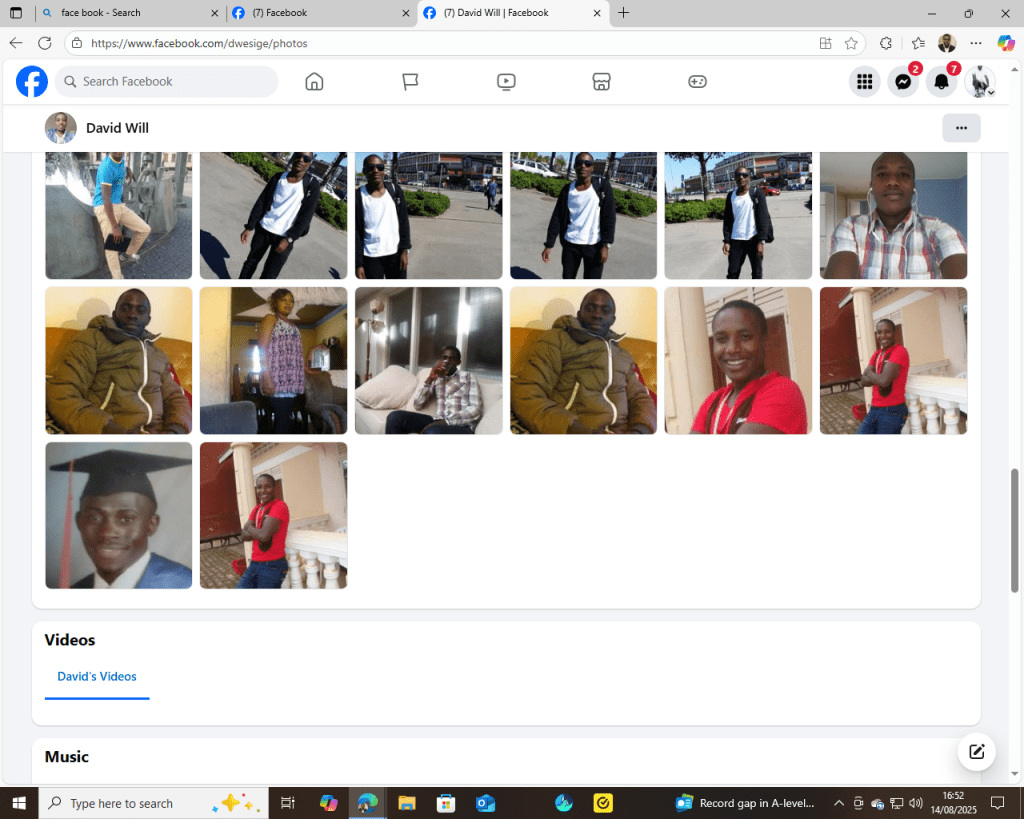This screenshot has width=1024, height=819.
Task: Open the account profile dropdown
Action: [x=980, y=82]
